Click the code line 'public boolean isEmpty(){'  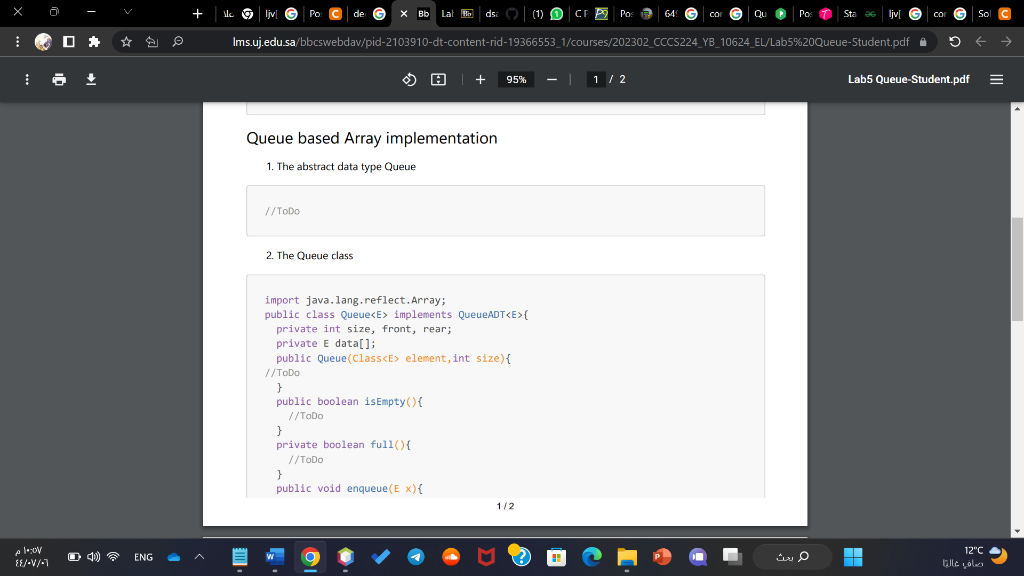[x=349, y=402]
